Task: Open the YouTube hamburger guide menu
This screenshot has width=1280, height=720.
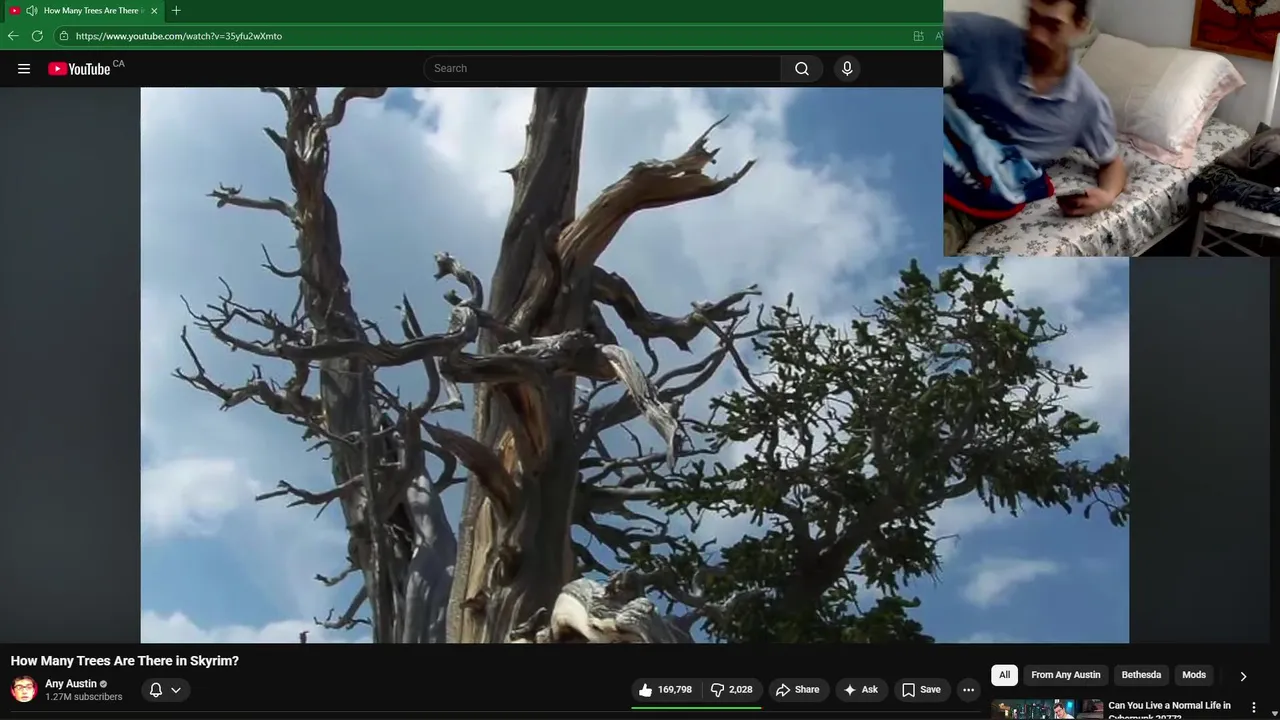Action: (x=24, y=69)
